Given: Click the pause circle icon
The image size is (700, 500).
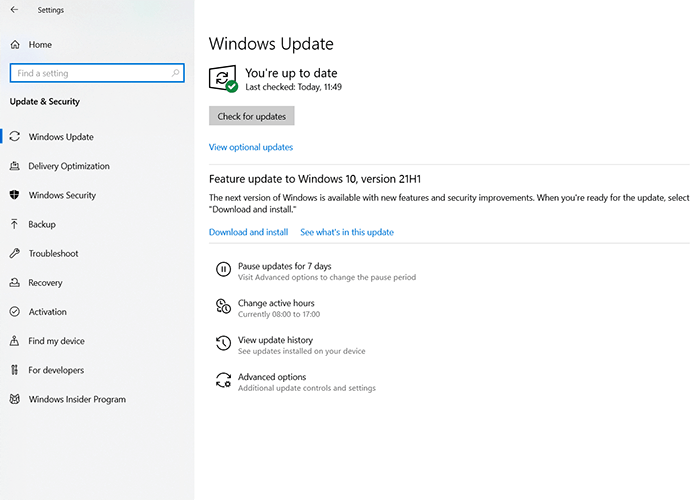Looking at the screenshot, I should coord(223,269).
